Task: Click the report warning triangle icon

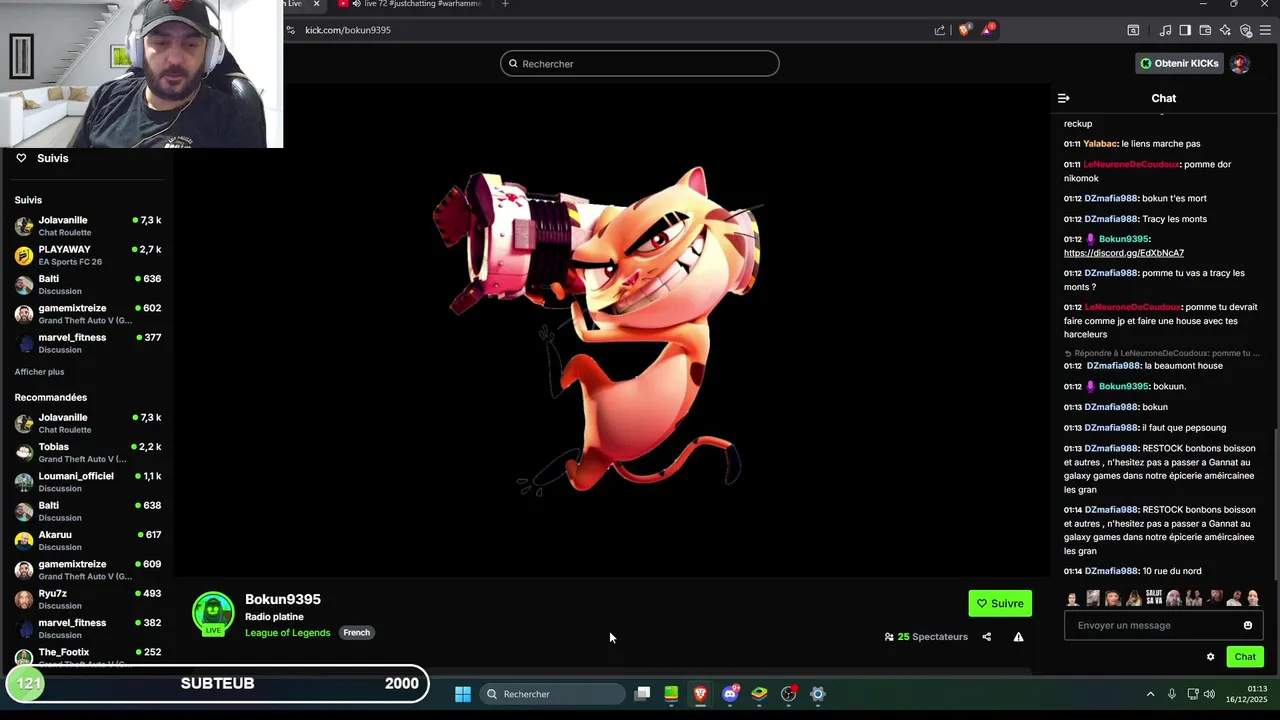Action: tap(1018, 637)
